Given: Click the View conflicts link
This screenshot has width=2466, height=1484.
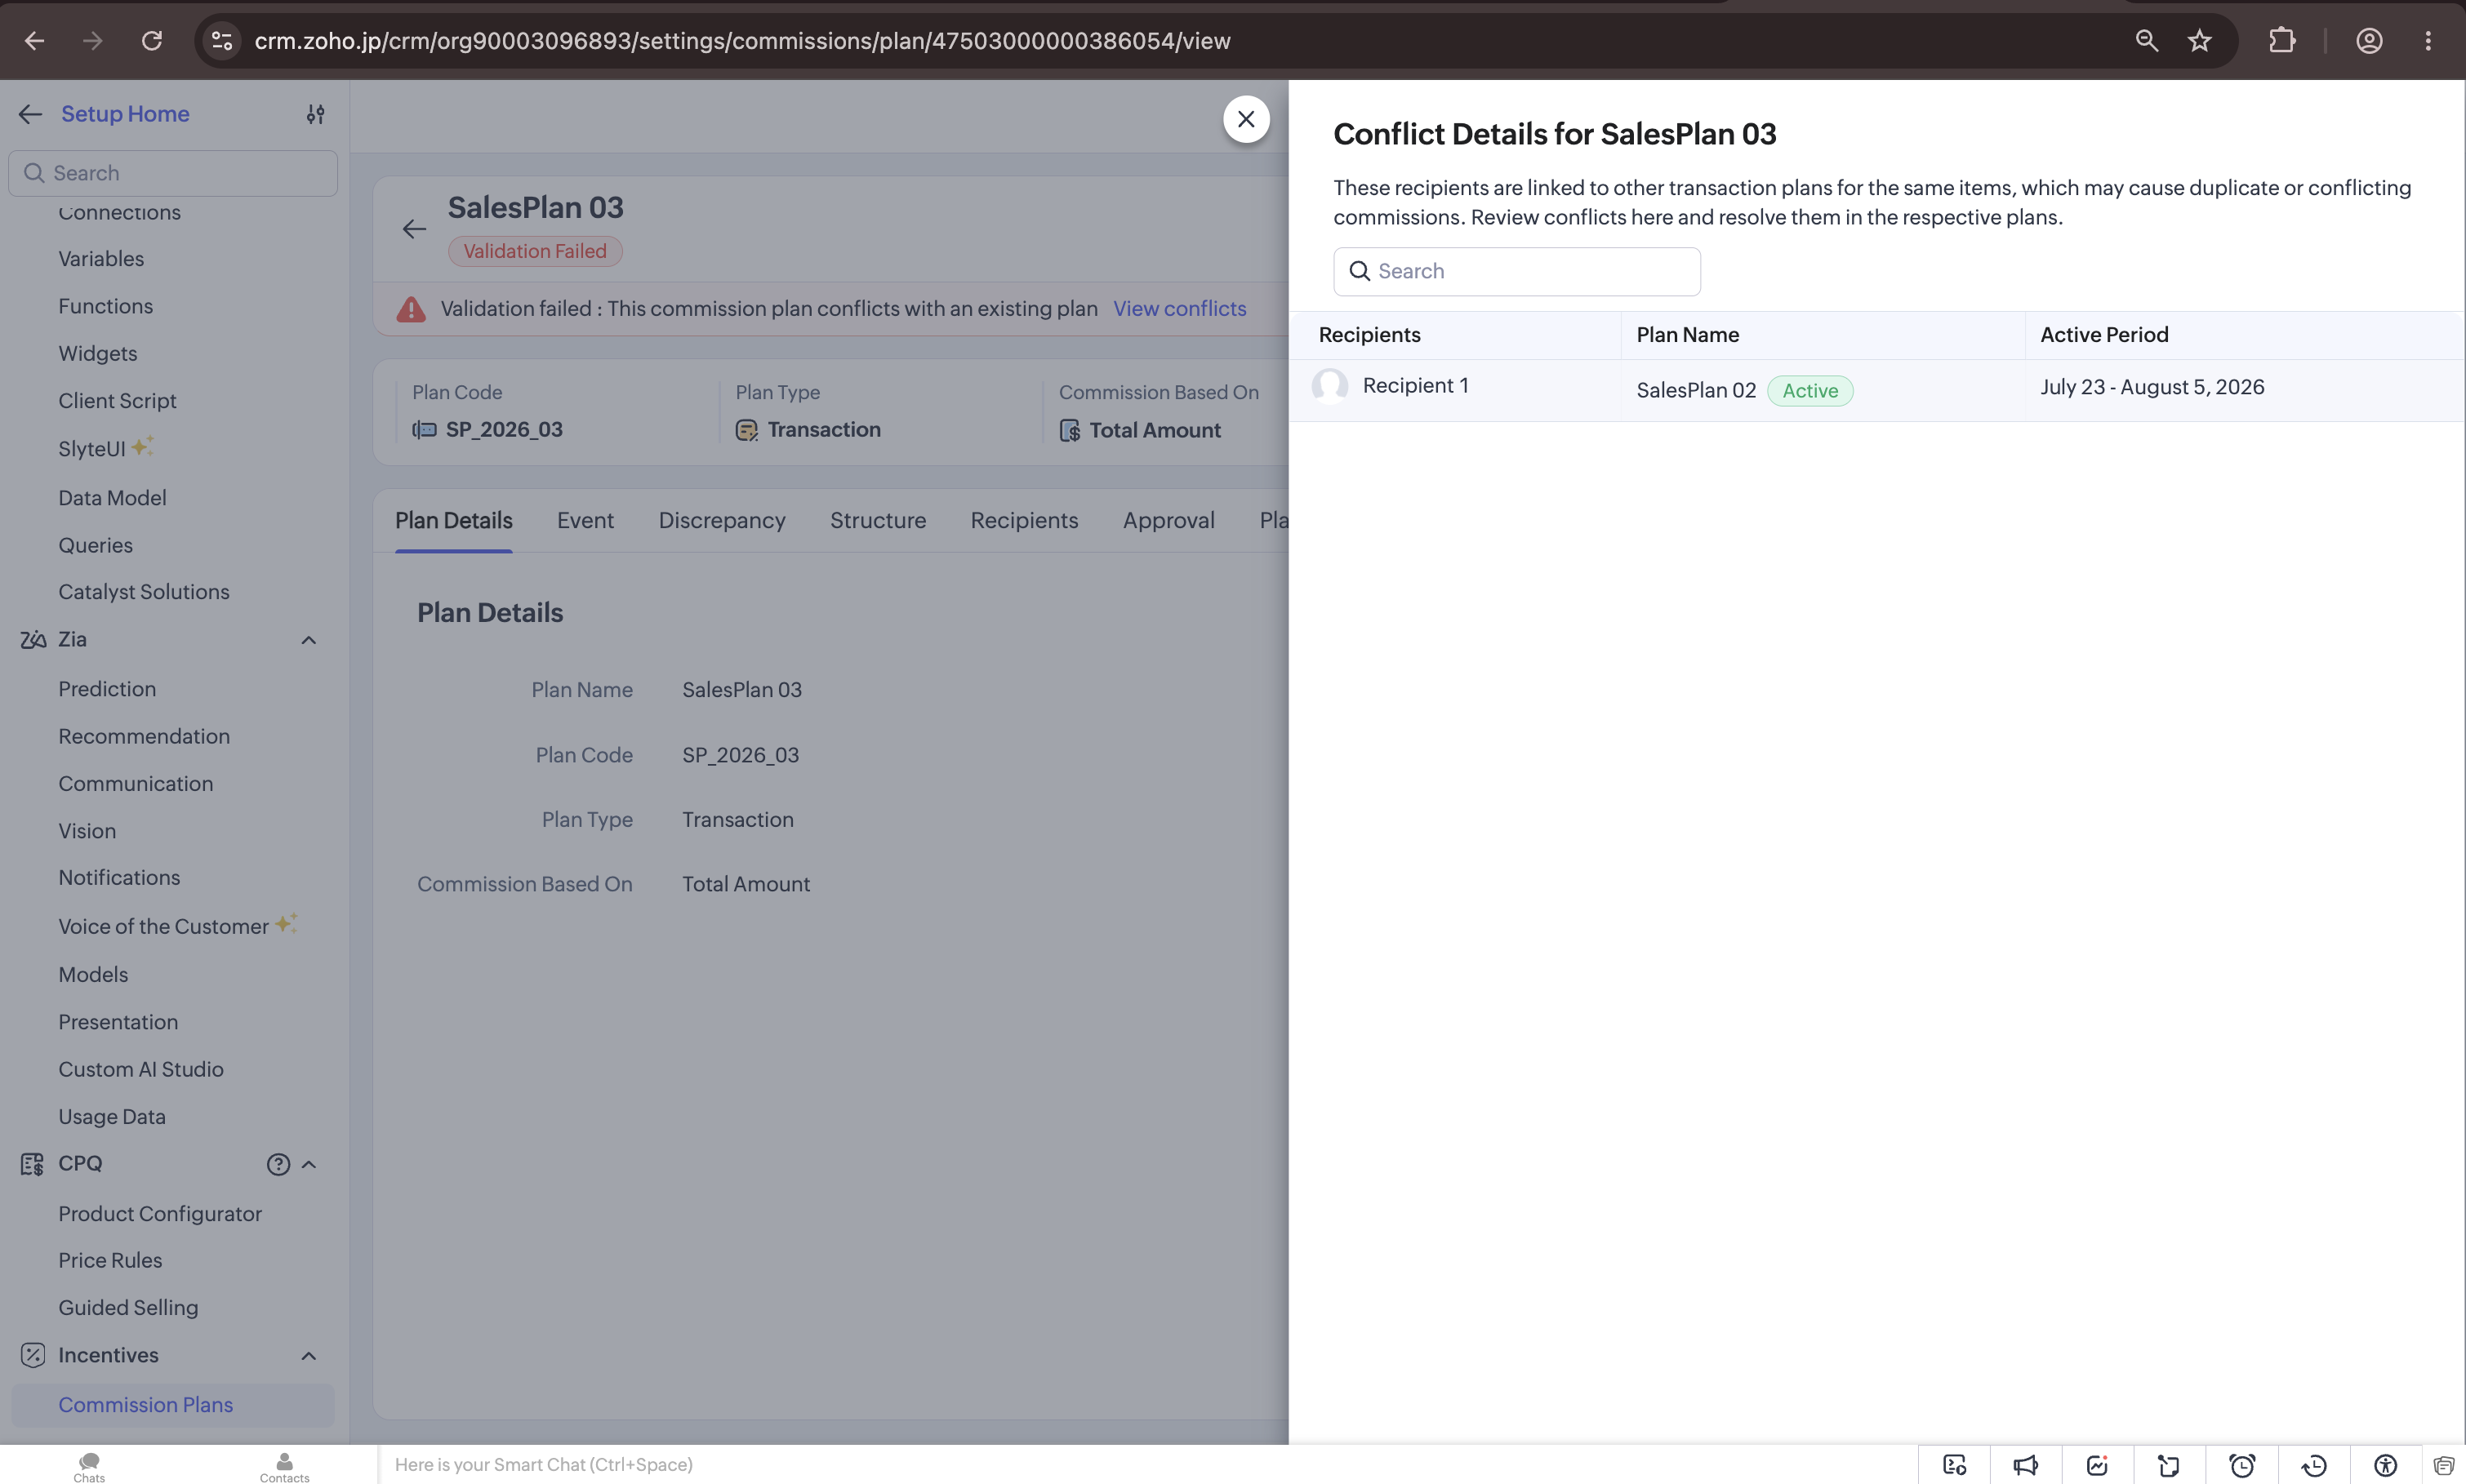Looking at the screenshot, I should click(x=1180, y=309).
